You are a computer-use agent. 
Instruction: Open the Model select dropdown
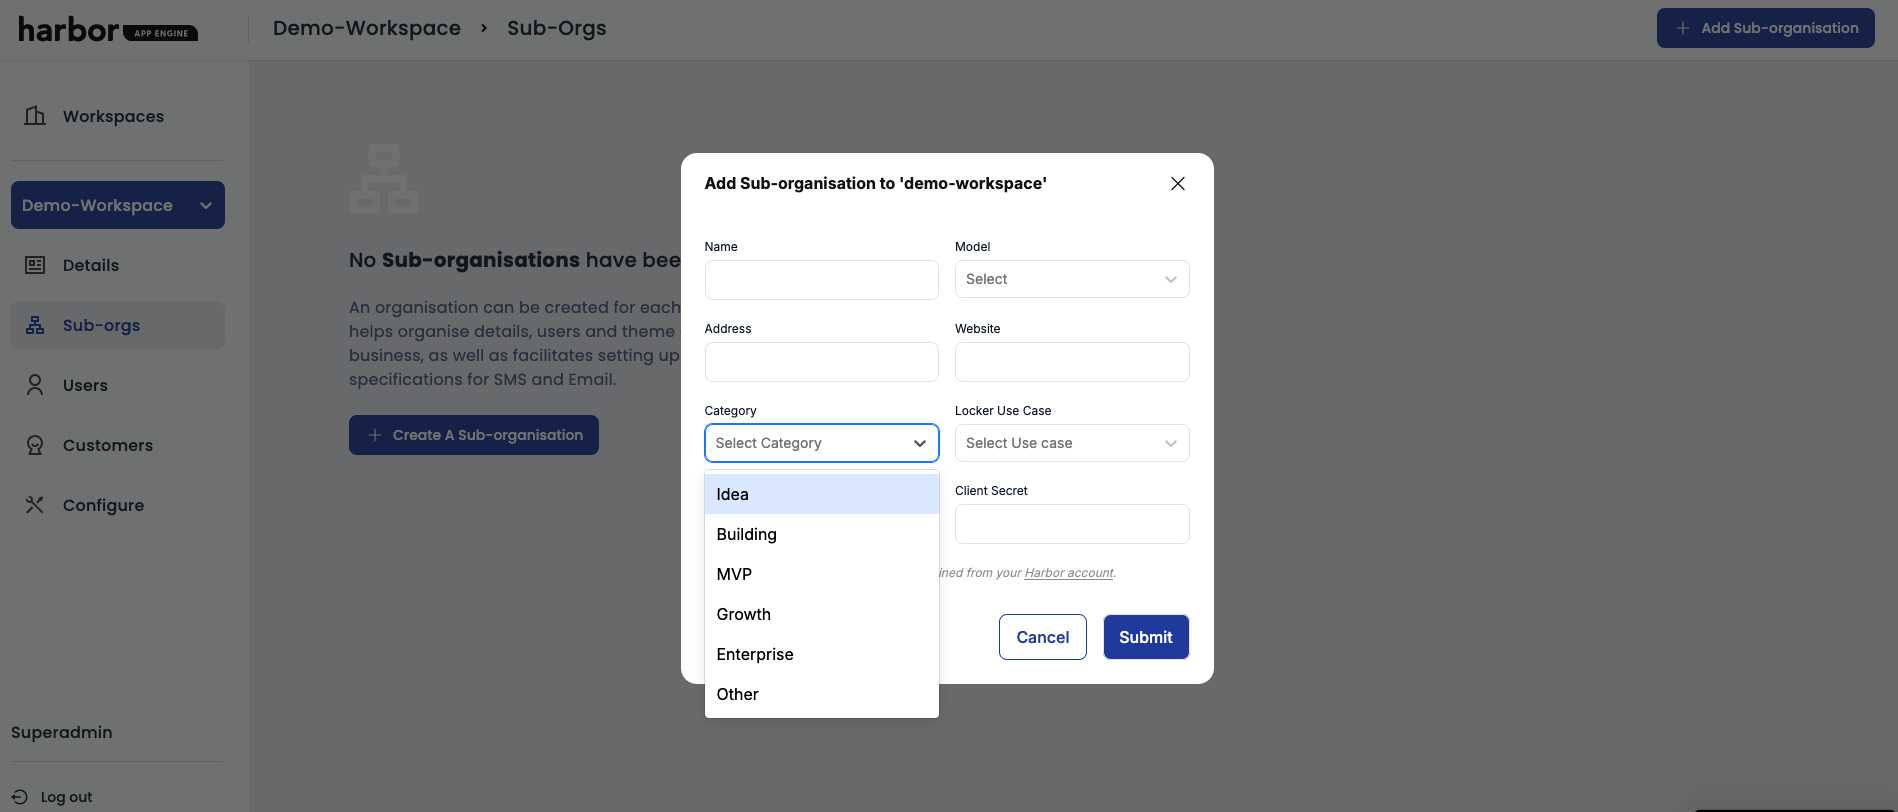click(1071, 279)
